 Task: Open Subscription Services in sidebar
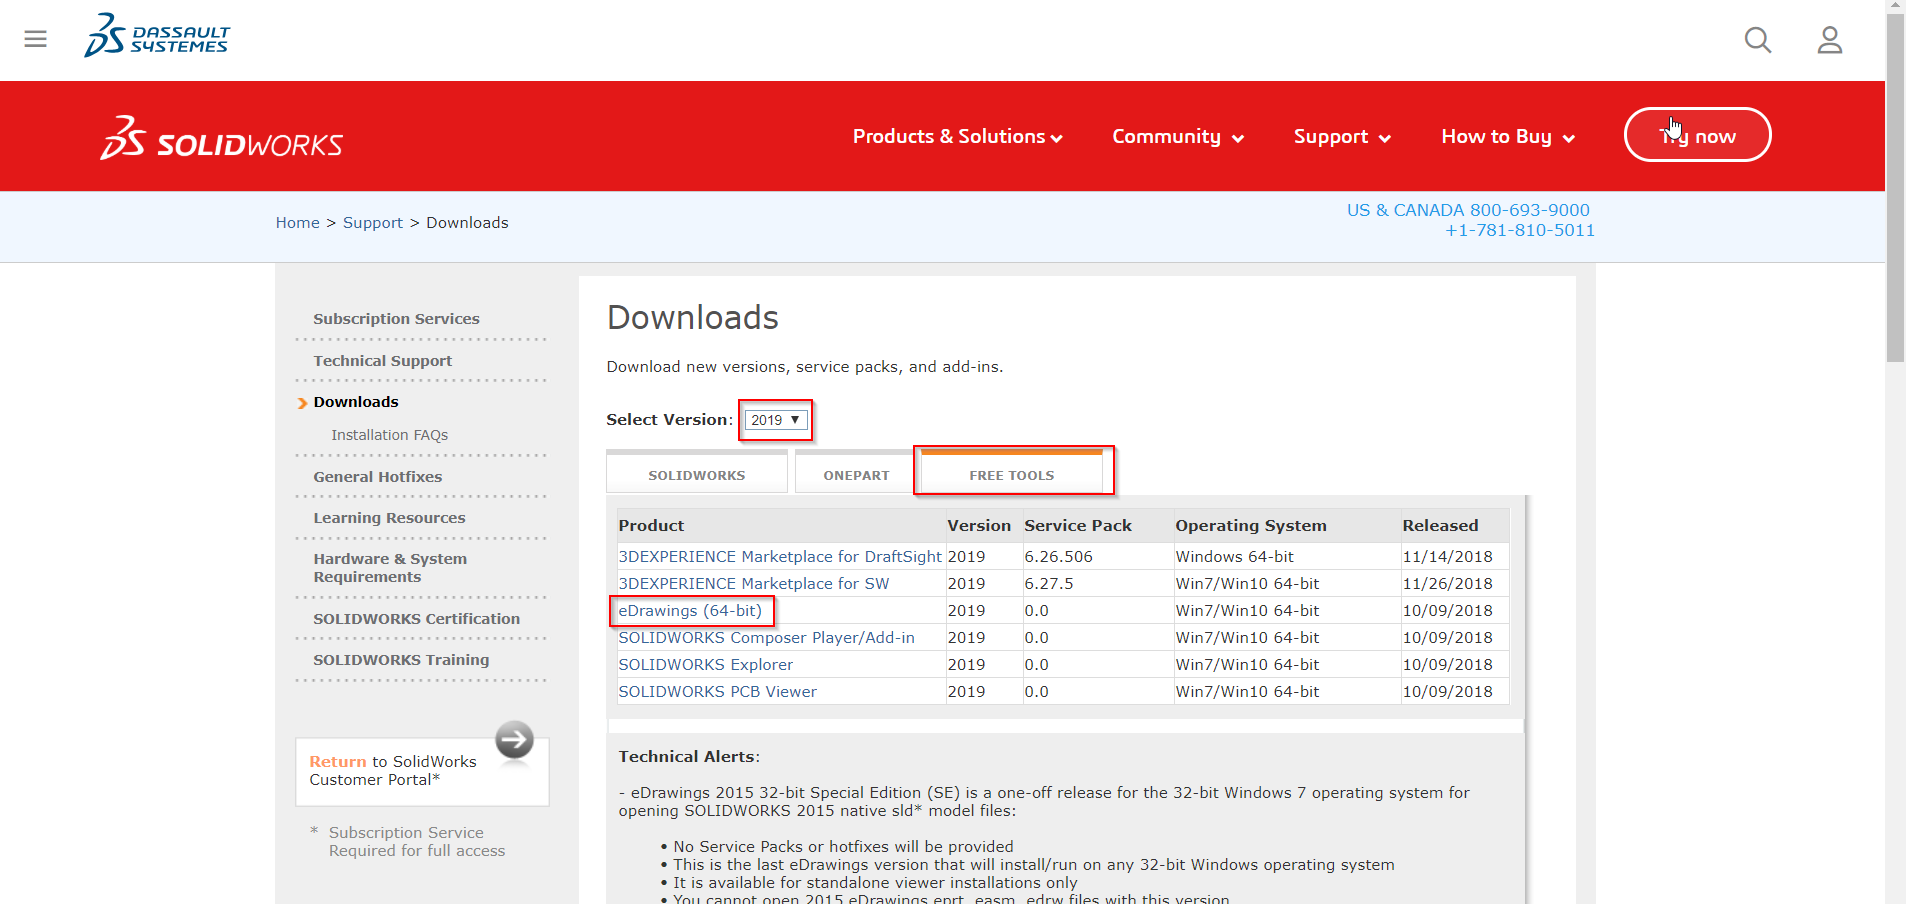click(396, 319)
